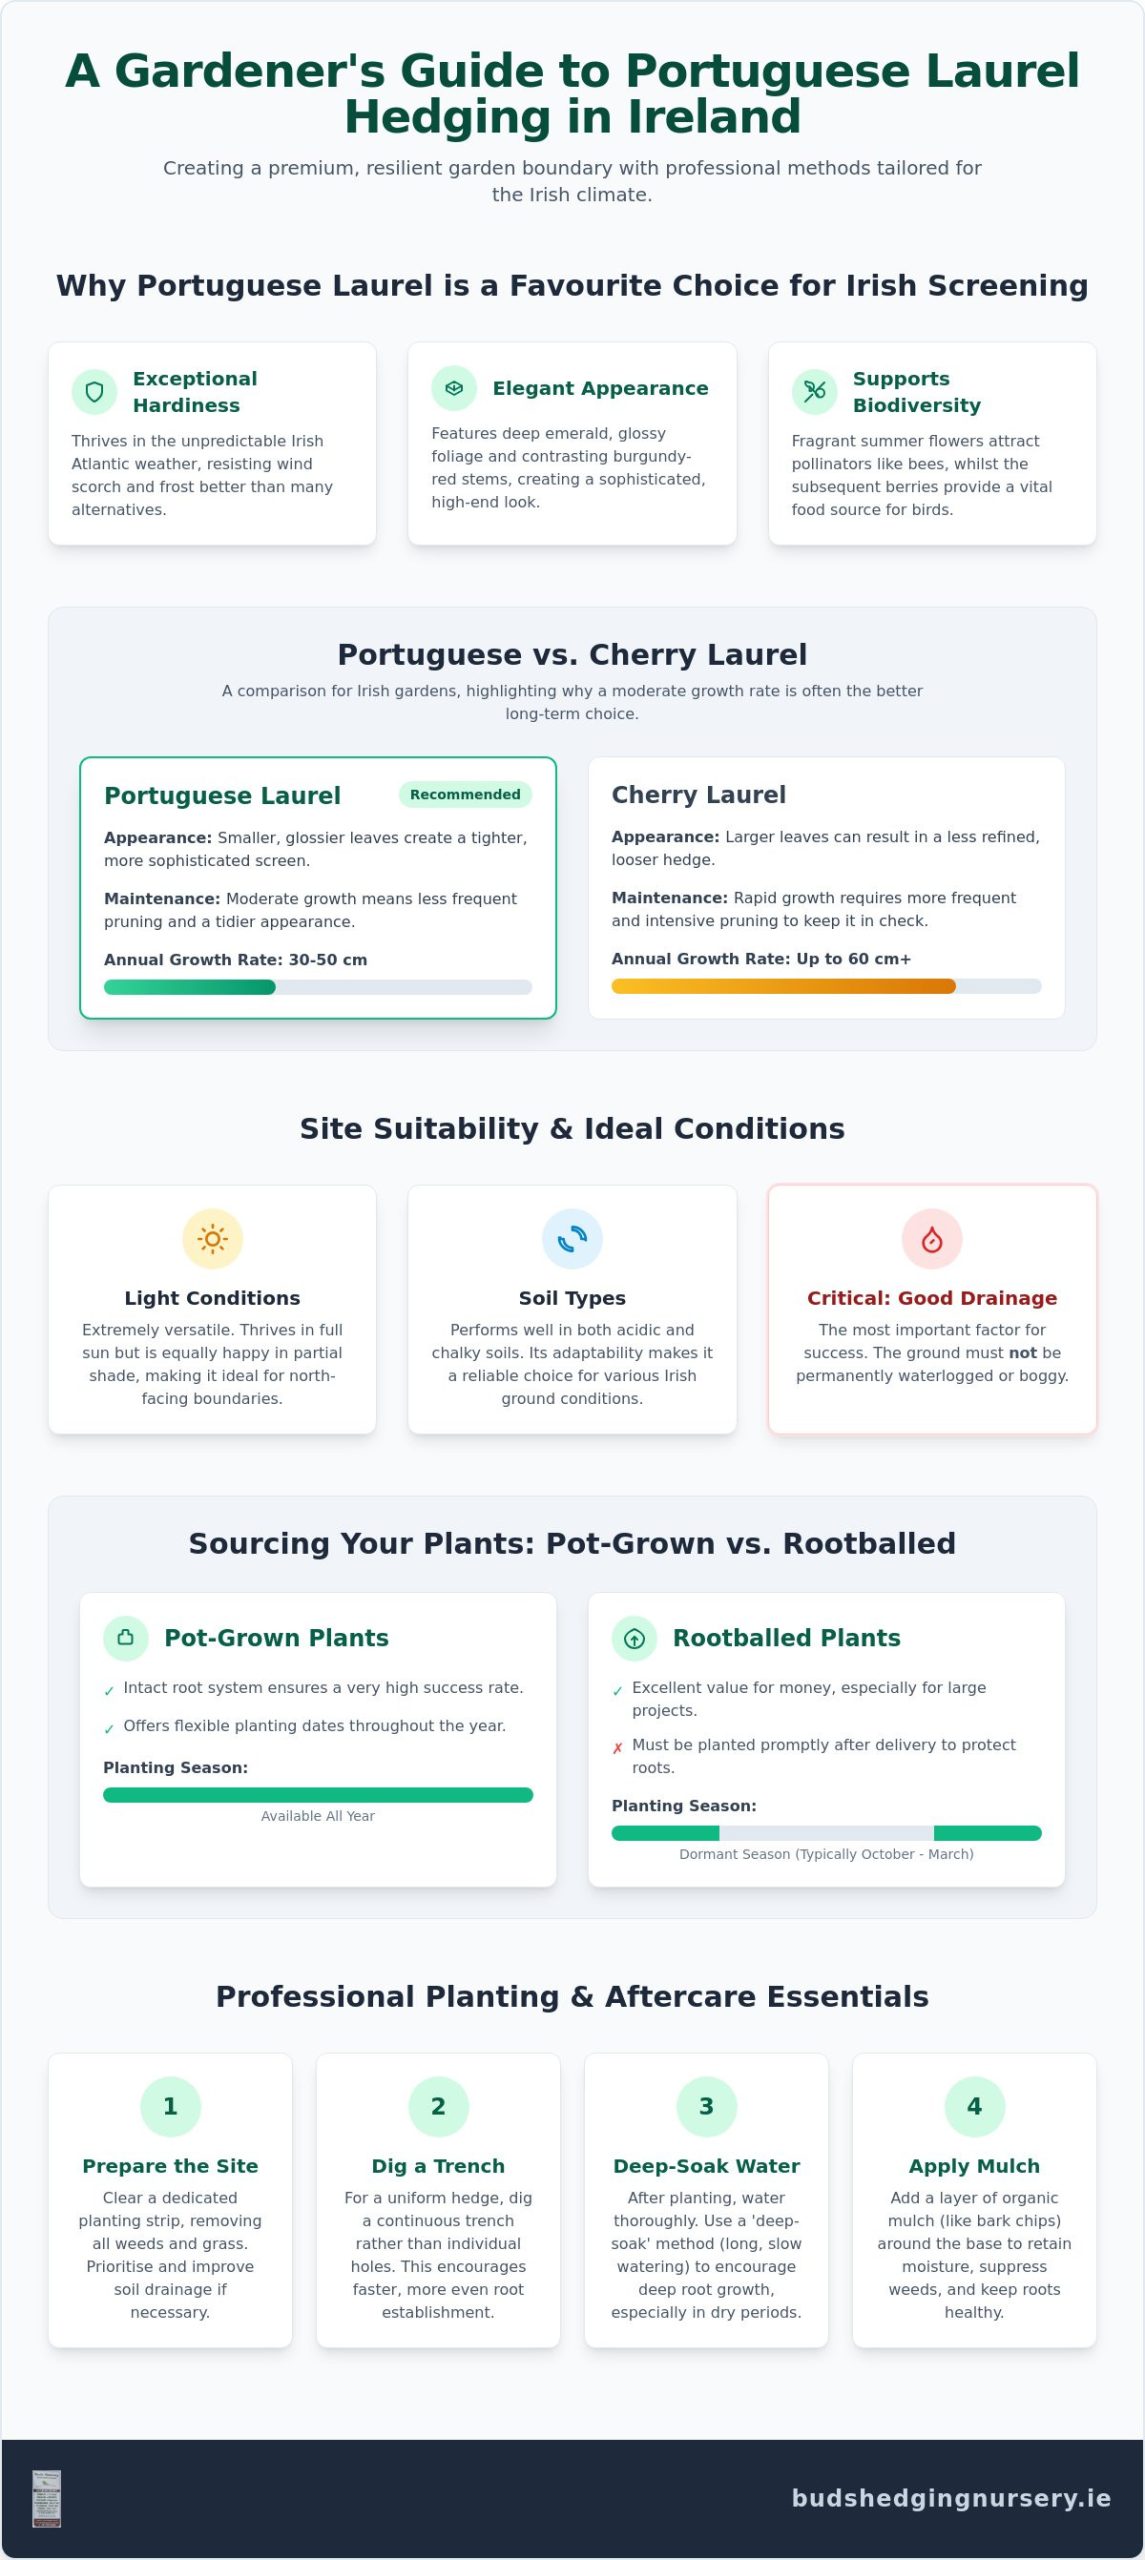Click the small logo thumbnail in footer
This screenshot has height=2560, width=1145.
tap(47, 2498)
